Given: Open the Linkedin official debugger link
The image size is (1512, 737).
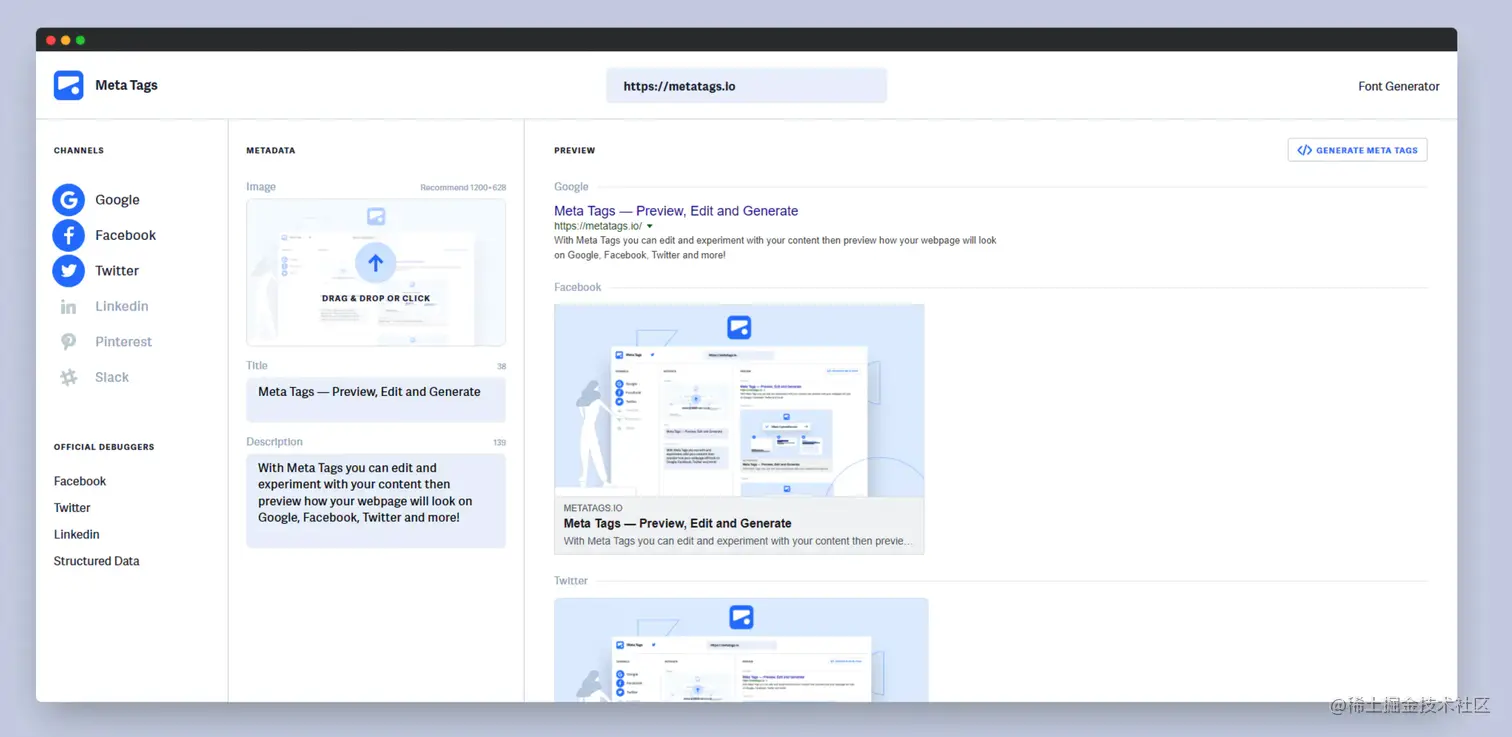Looking at the screenshot, I should point(77,534).
